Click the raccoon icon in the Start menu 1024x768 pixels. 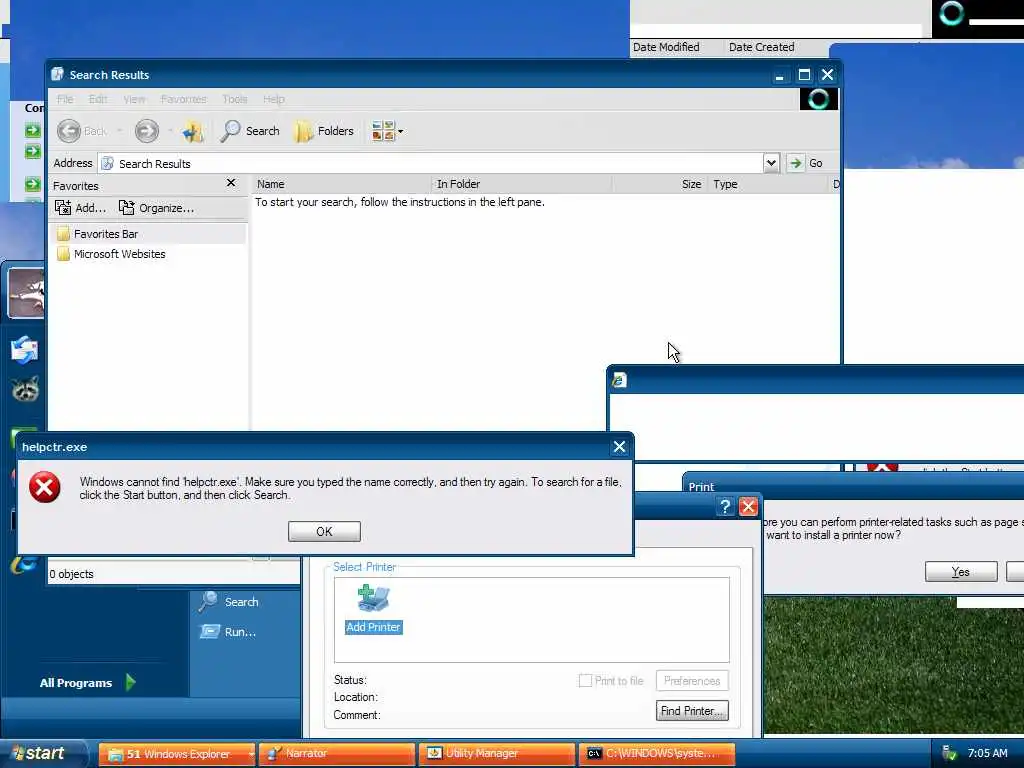click(25, 389)
